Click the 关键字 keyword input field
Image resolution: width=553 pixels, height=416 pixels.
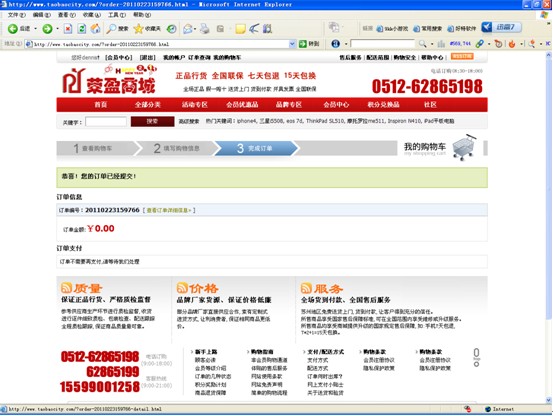tap(106, 122)
